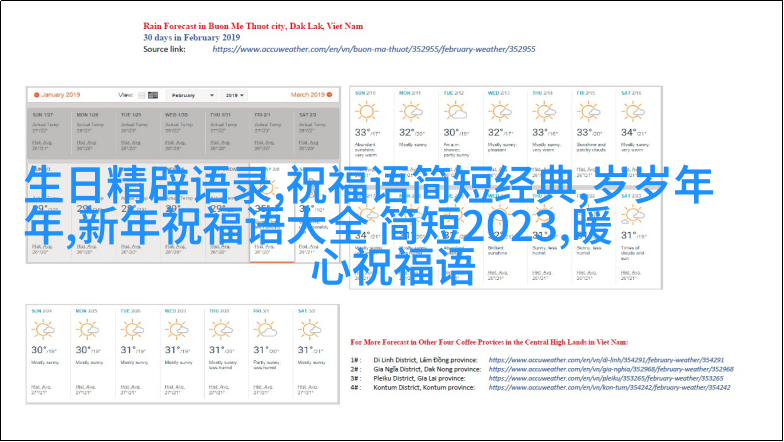784x442 pixels.
Task: Select the FRI 2/1 calendar cell
Action: pos(272,134)
